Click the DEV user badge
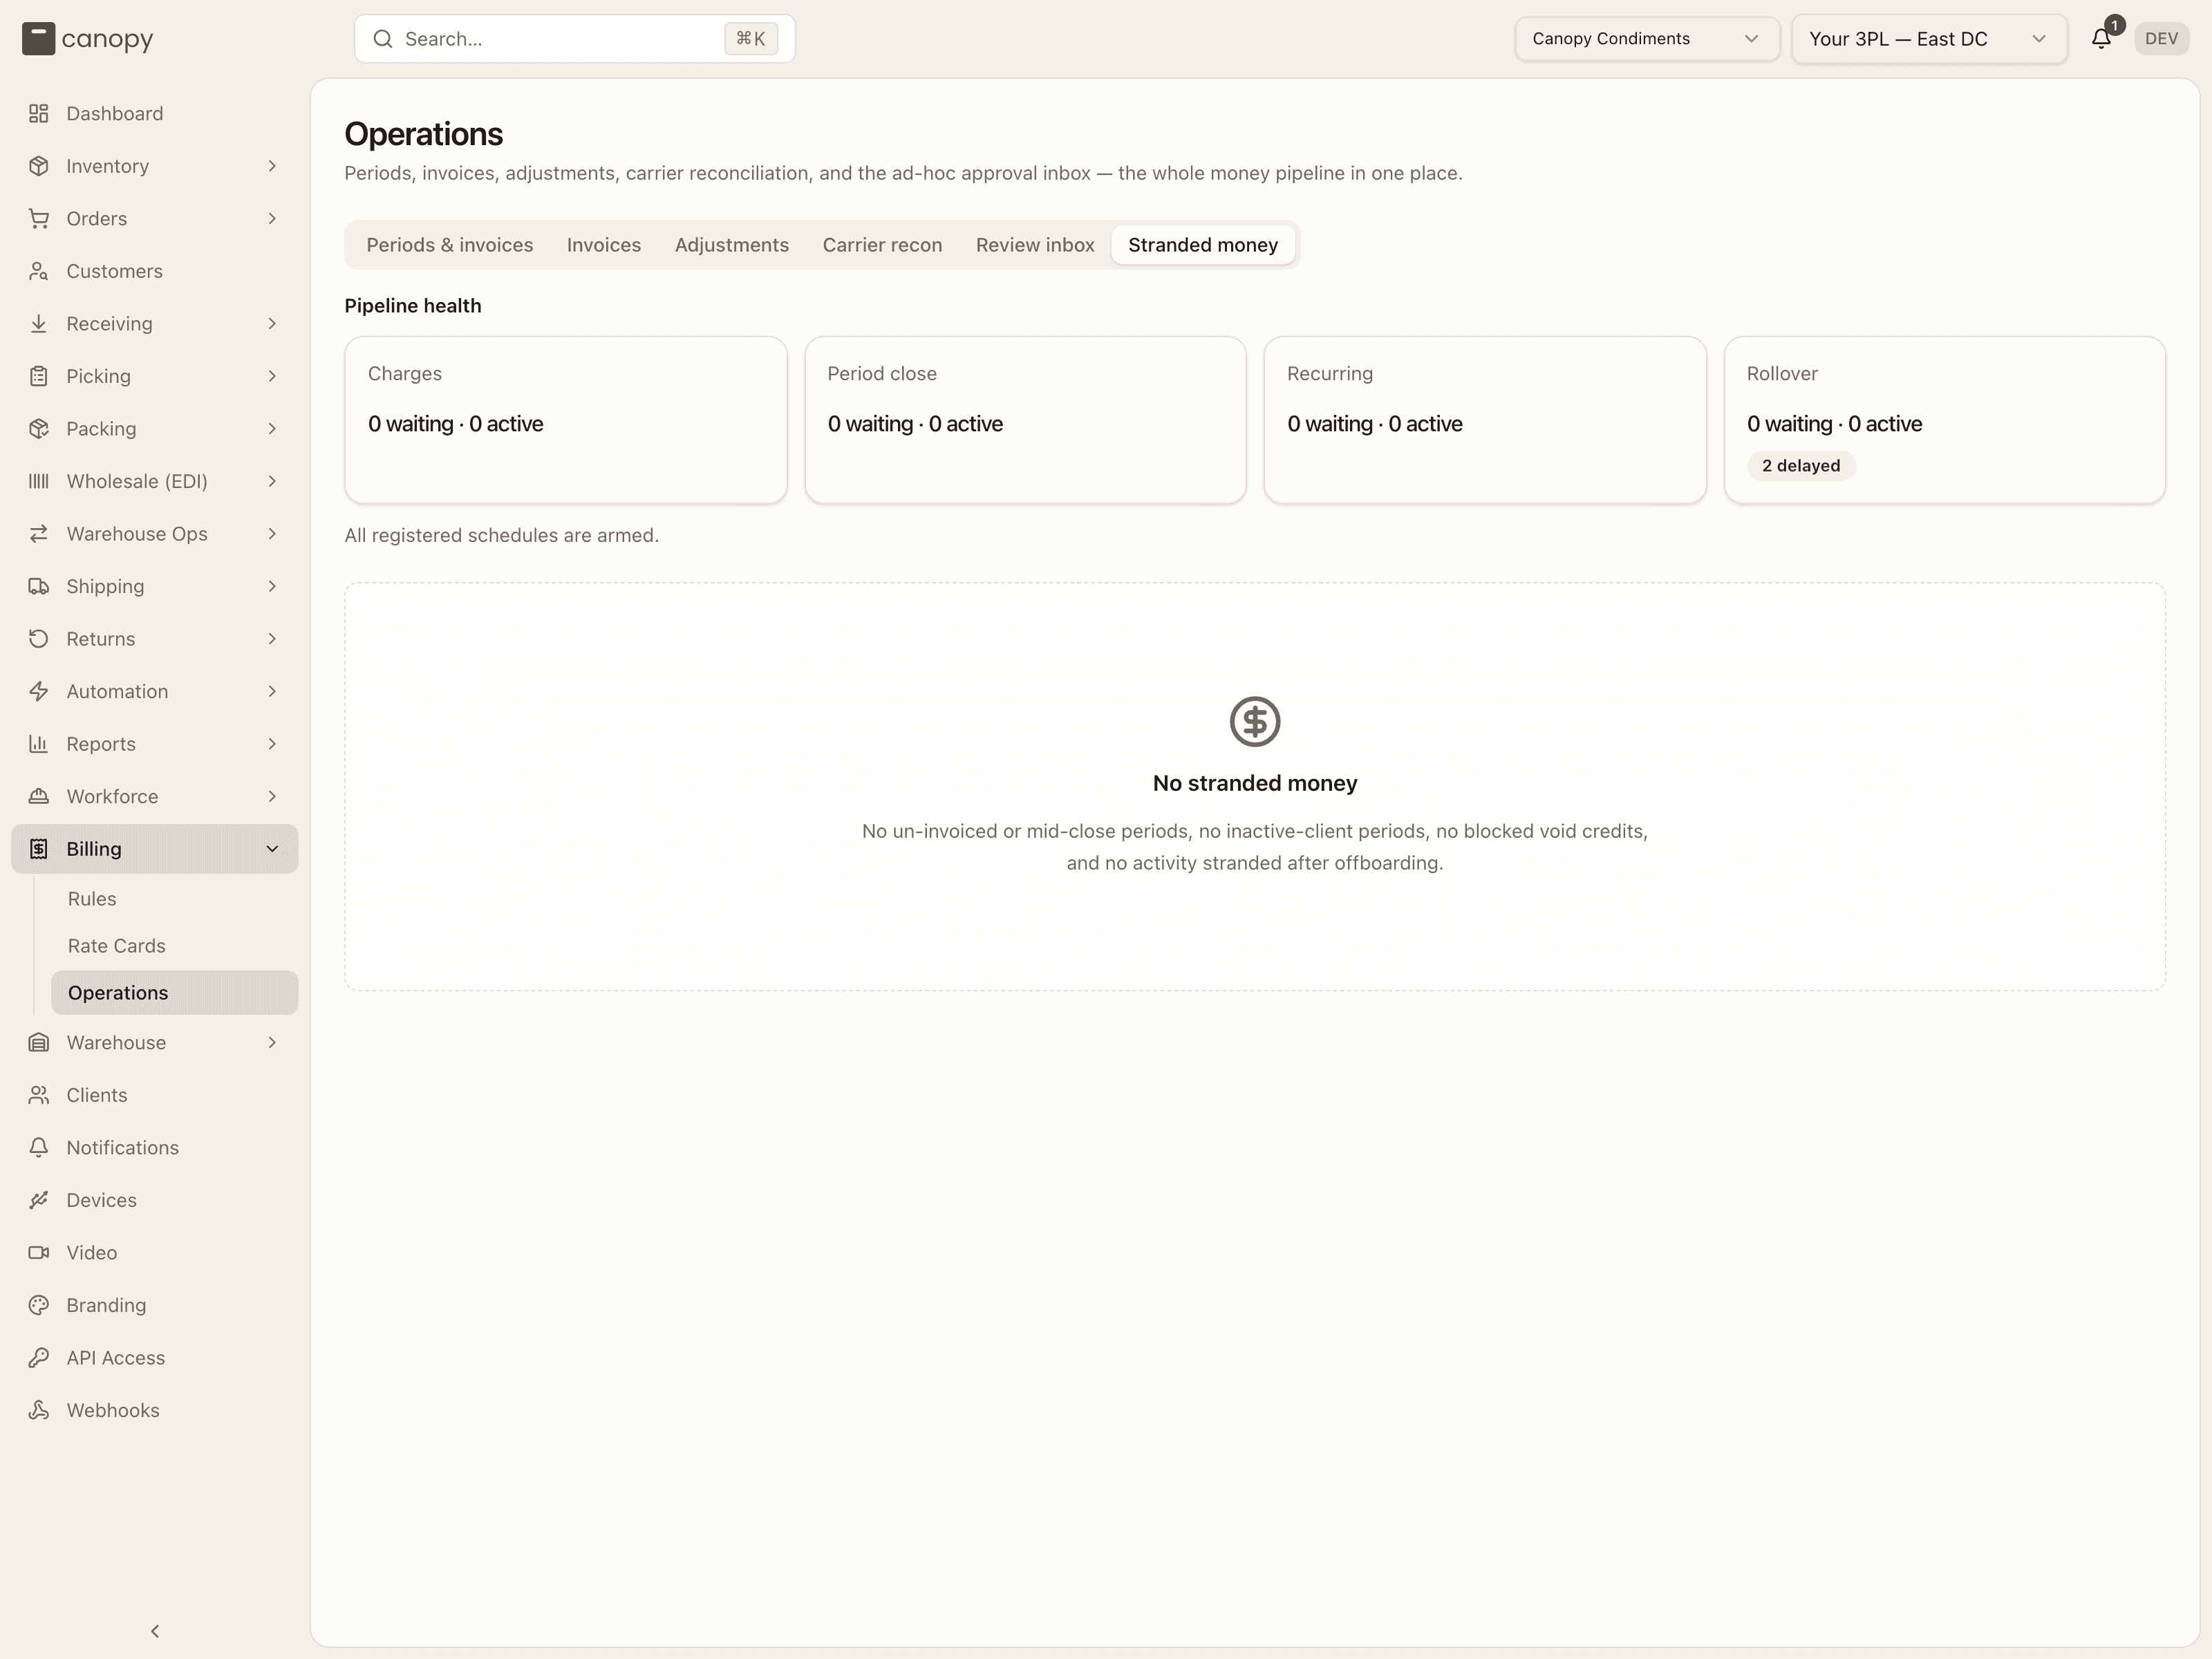2212x1659 pixels. point(2161,39)
